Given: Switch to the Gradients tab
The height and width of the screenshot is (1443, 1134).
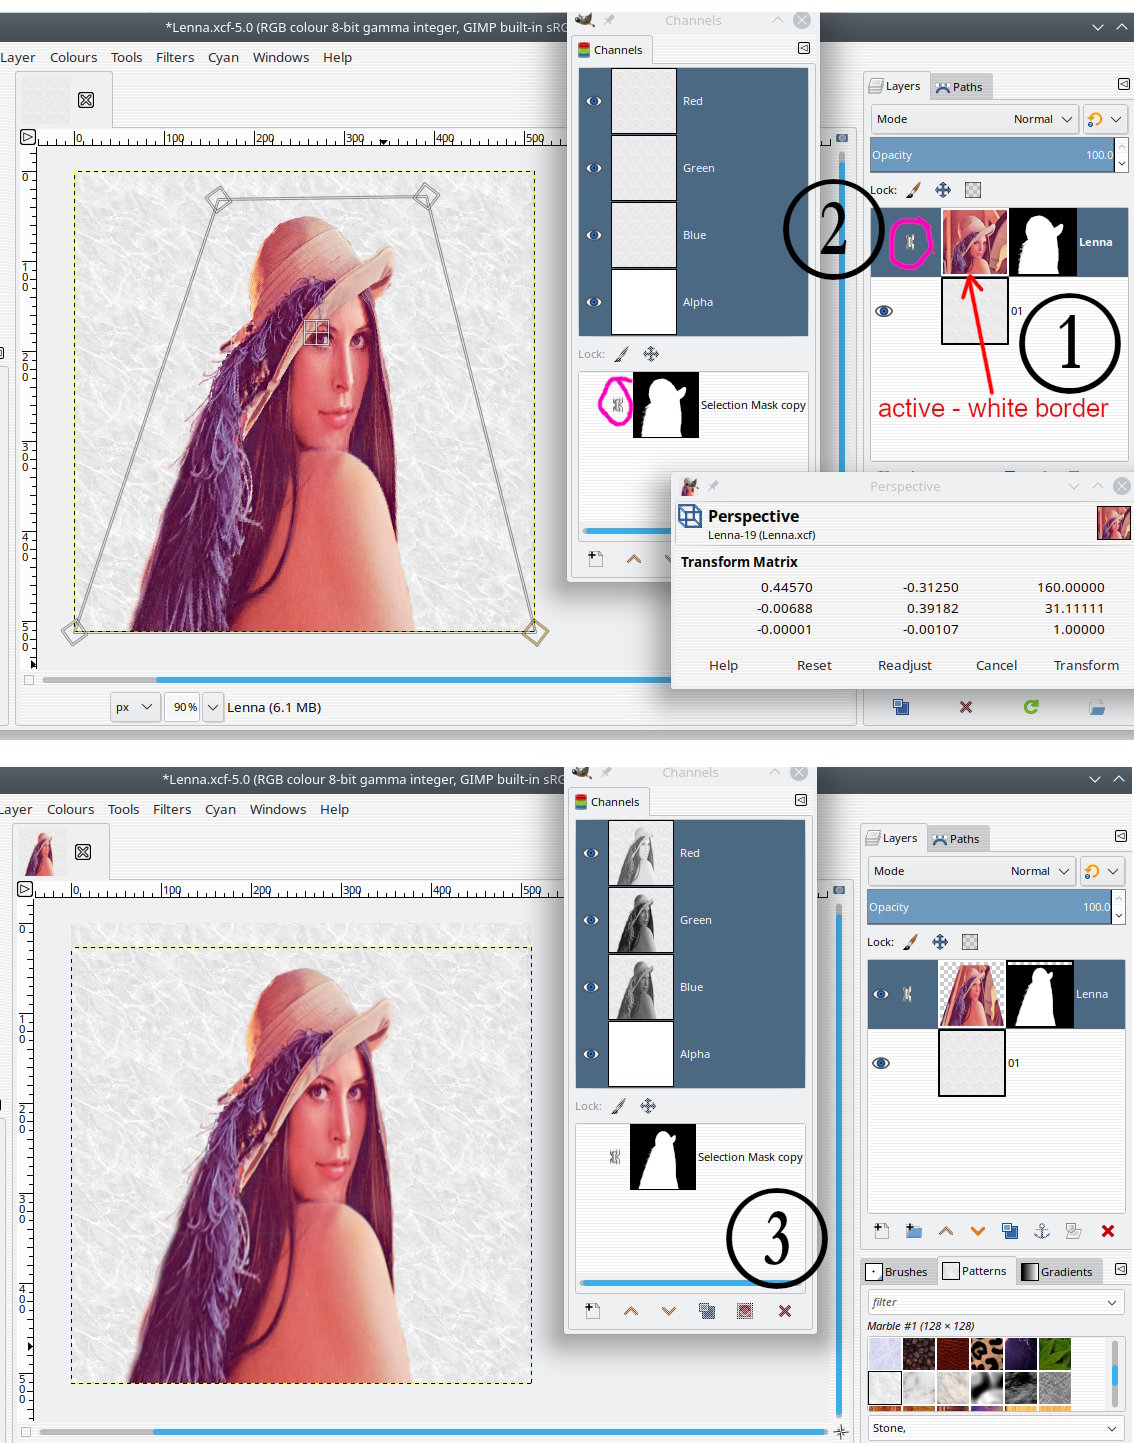Looking at the screenshot, I should click(1057, 1272).
